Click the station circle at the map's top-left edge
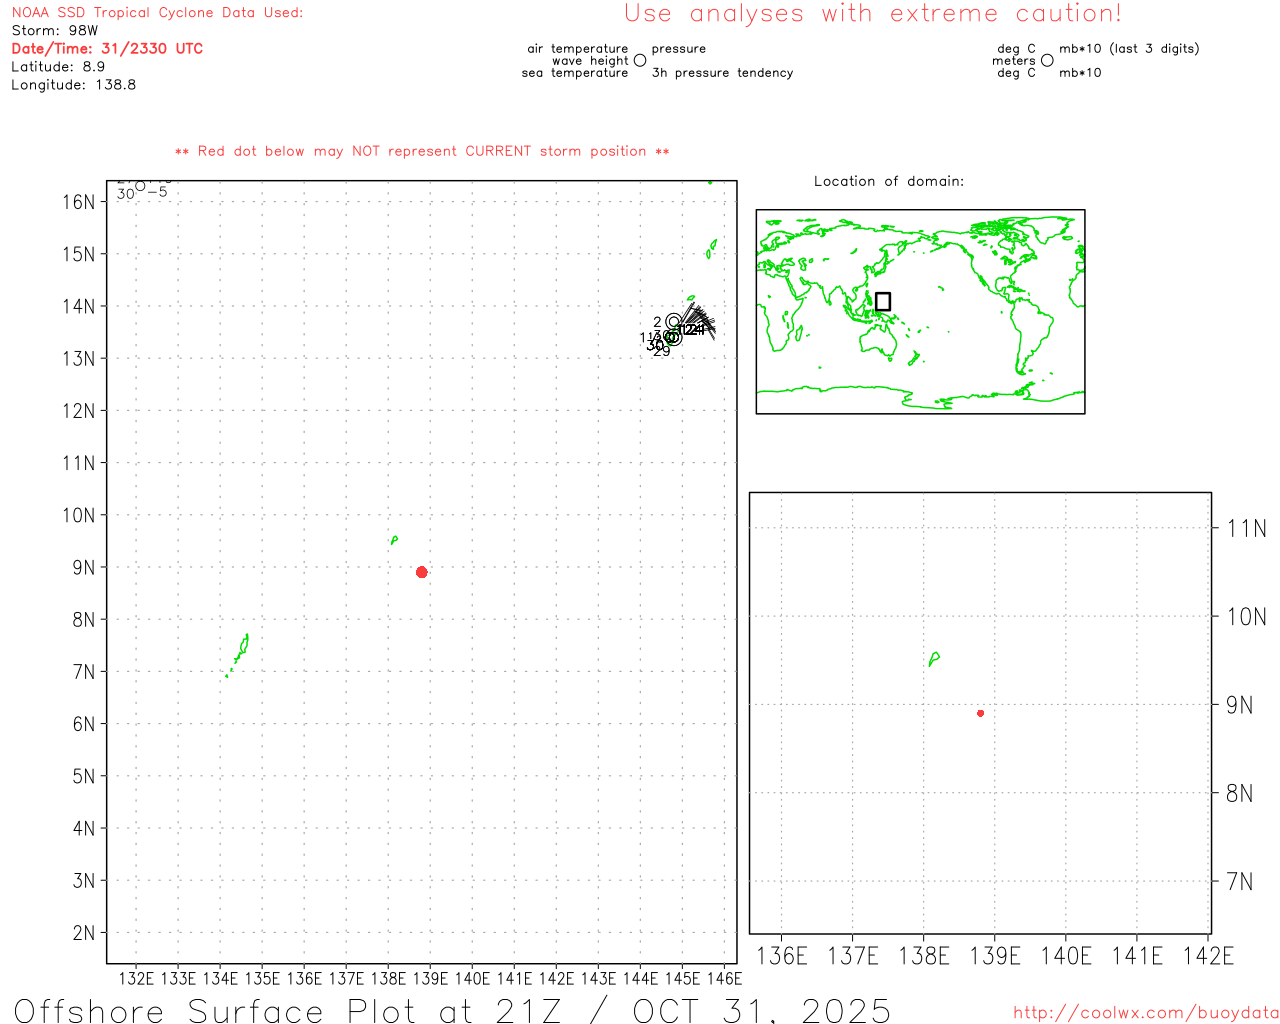This screenshot has height=1024, width=1280. [140, 186]
